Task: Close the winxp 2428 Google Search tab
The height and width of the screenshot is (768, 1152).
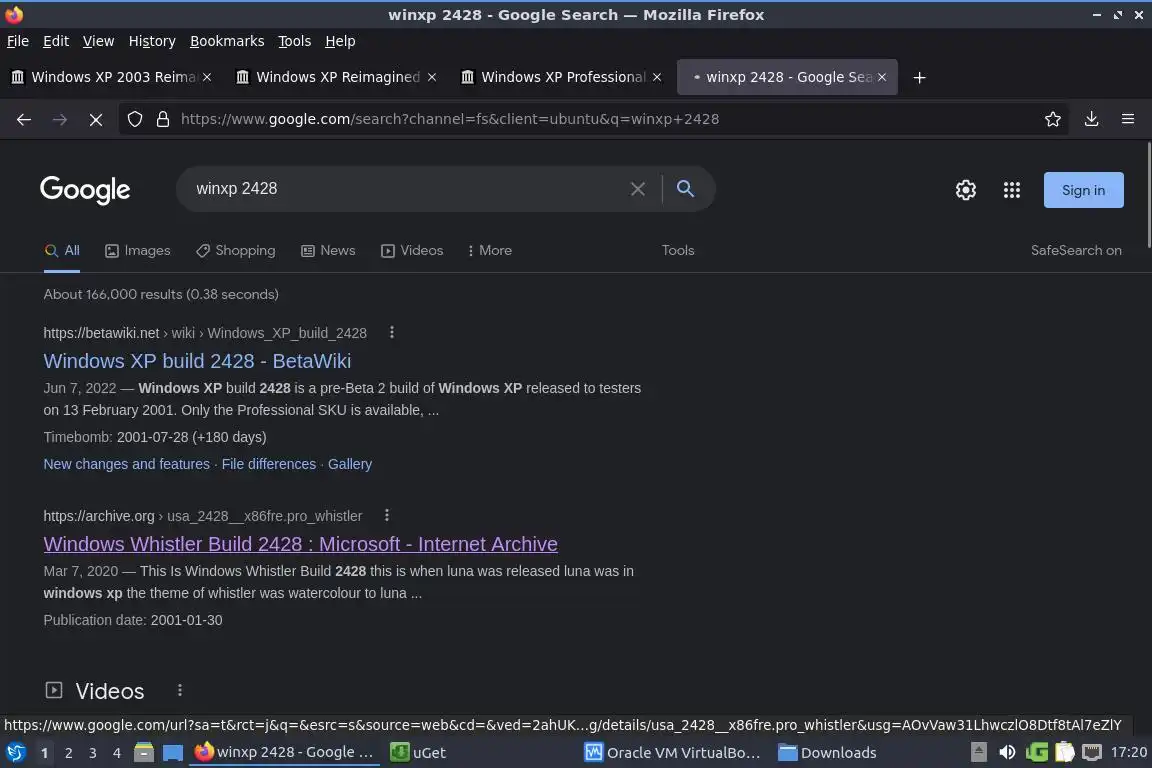Action: [x=882, y=77]
